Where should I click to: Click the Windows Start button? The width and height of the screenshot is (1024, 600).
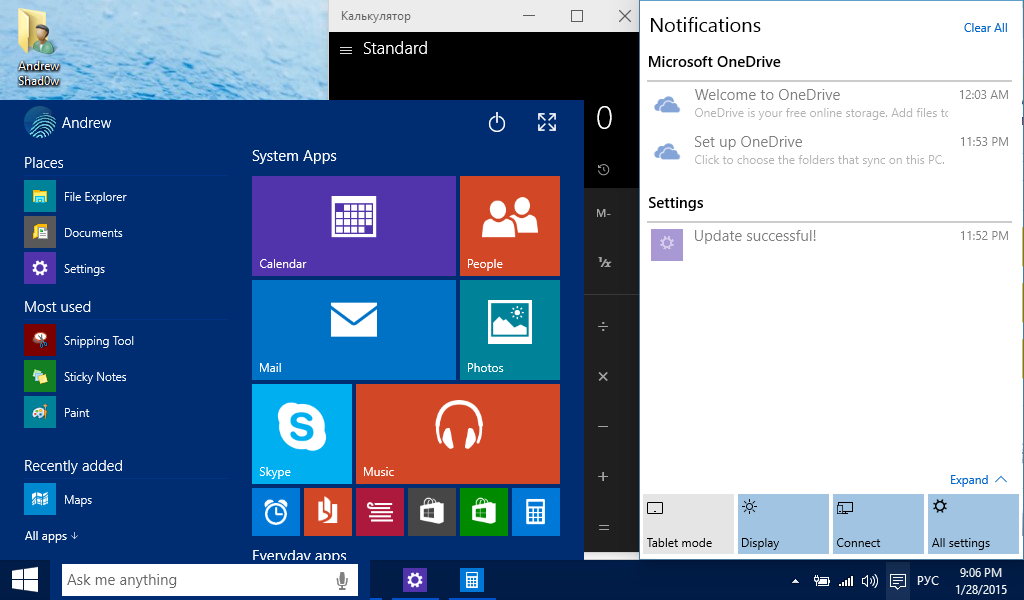click(x=25, y=580)
